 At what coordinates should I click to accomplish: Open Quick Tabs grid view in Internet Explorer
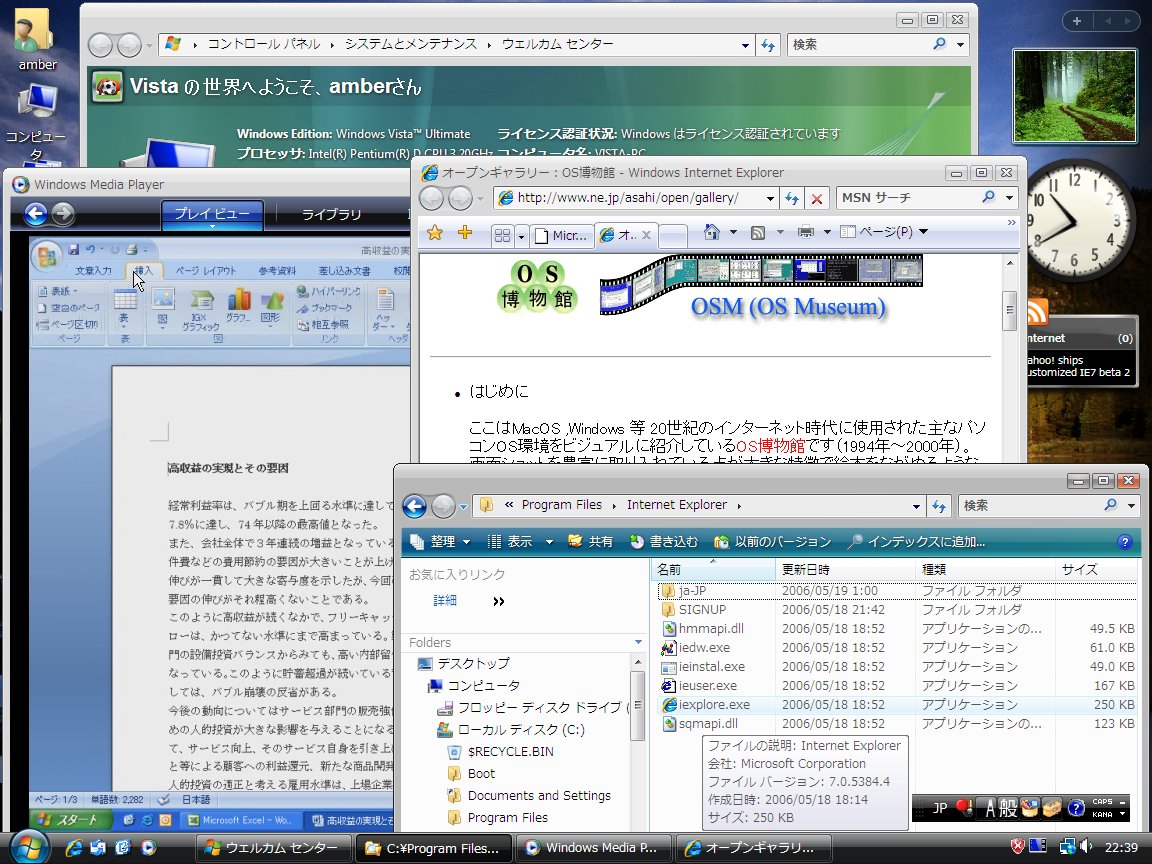pos(503,235)
